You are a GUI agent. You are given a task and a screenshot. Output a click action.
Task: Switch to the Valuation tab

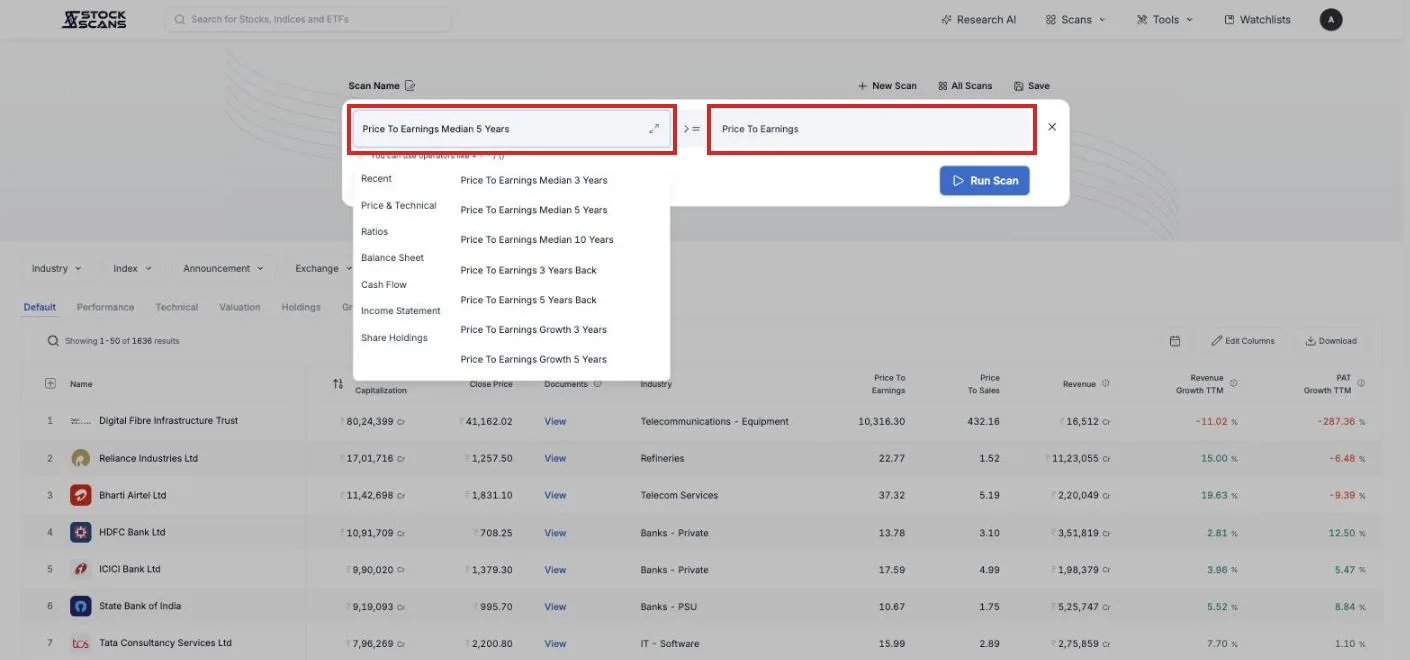240,308
